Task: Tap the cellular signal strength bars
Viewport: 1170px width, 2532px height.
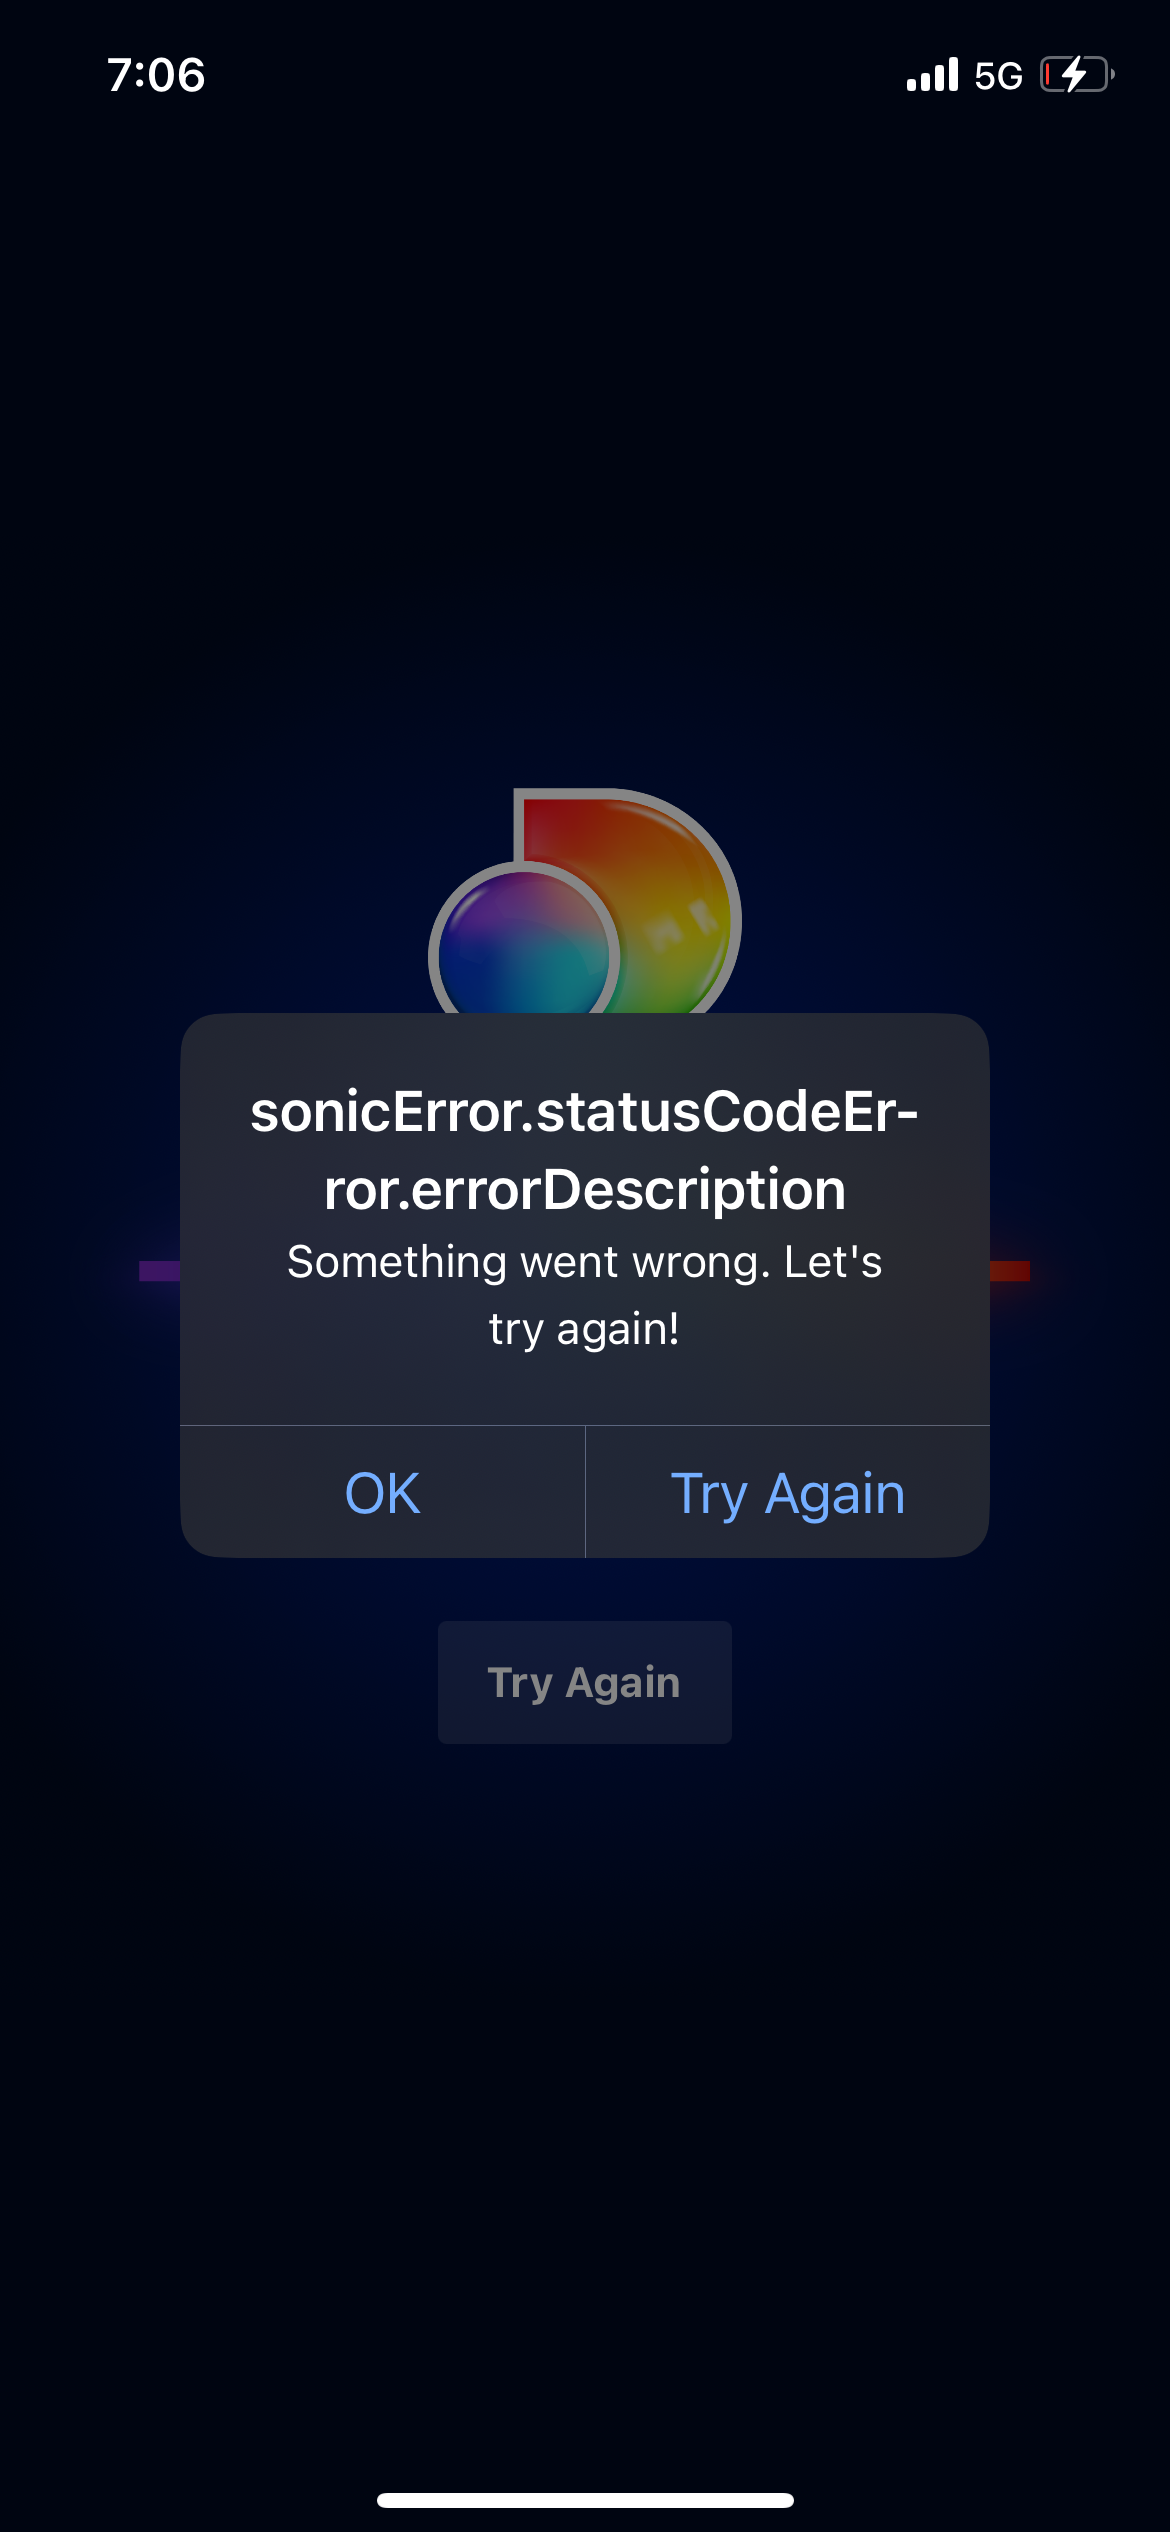Action: [930, 76]
